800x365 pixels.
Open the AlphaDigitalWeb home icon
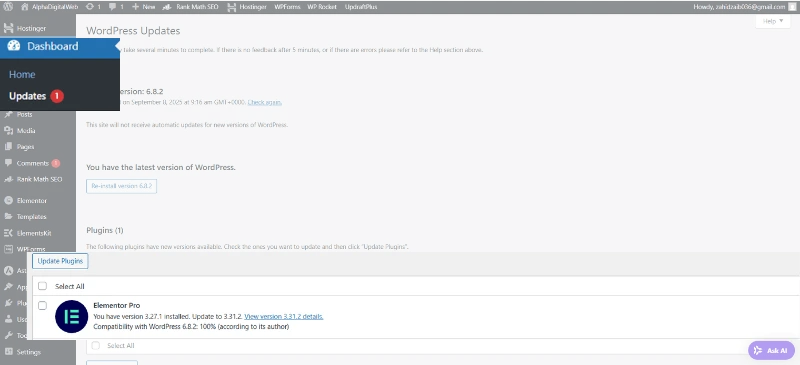pyautogui.click(x=24, y=7)
